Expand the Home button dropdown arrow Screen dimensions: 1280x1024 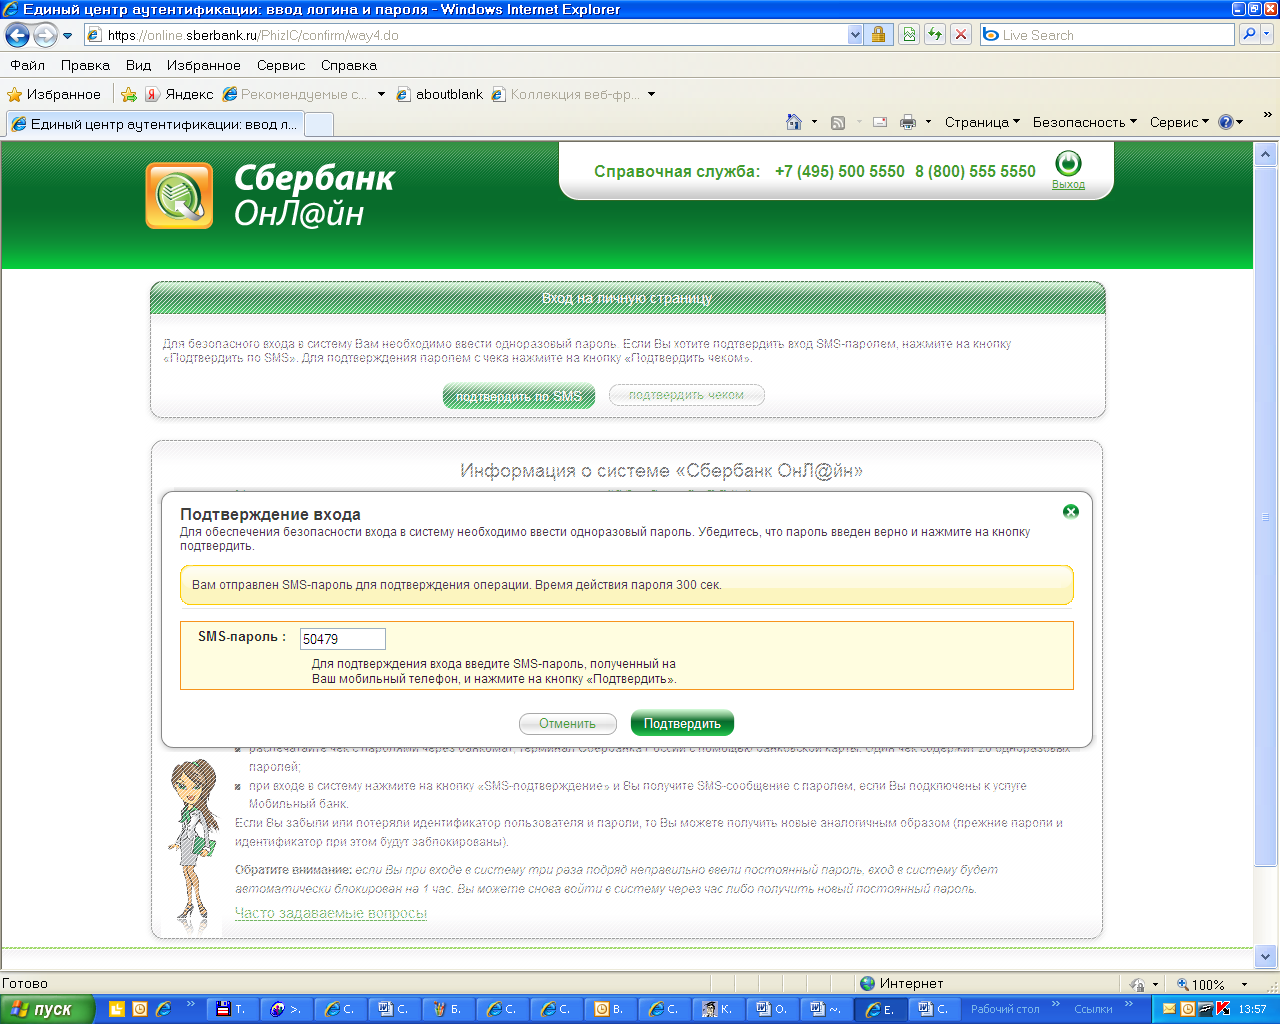(x=814, y=122)
